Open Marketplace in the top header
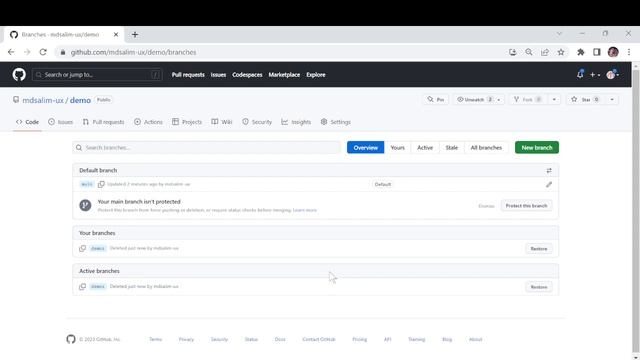The width and height of the screenshot is (640, 360). click(x=284, y=75)
